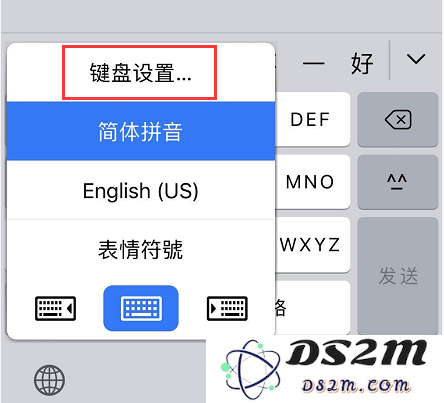Tap the 发送 send key
The height and width of the screenshot is (403, 444).
(398, 276)
